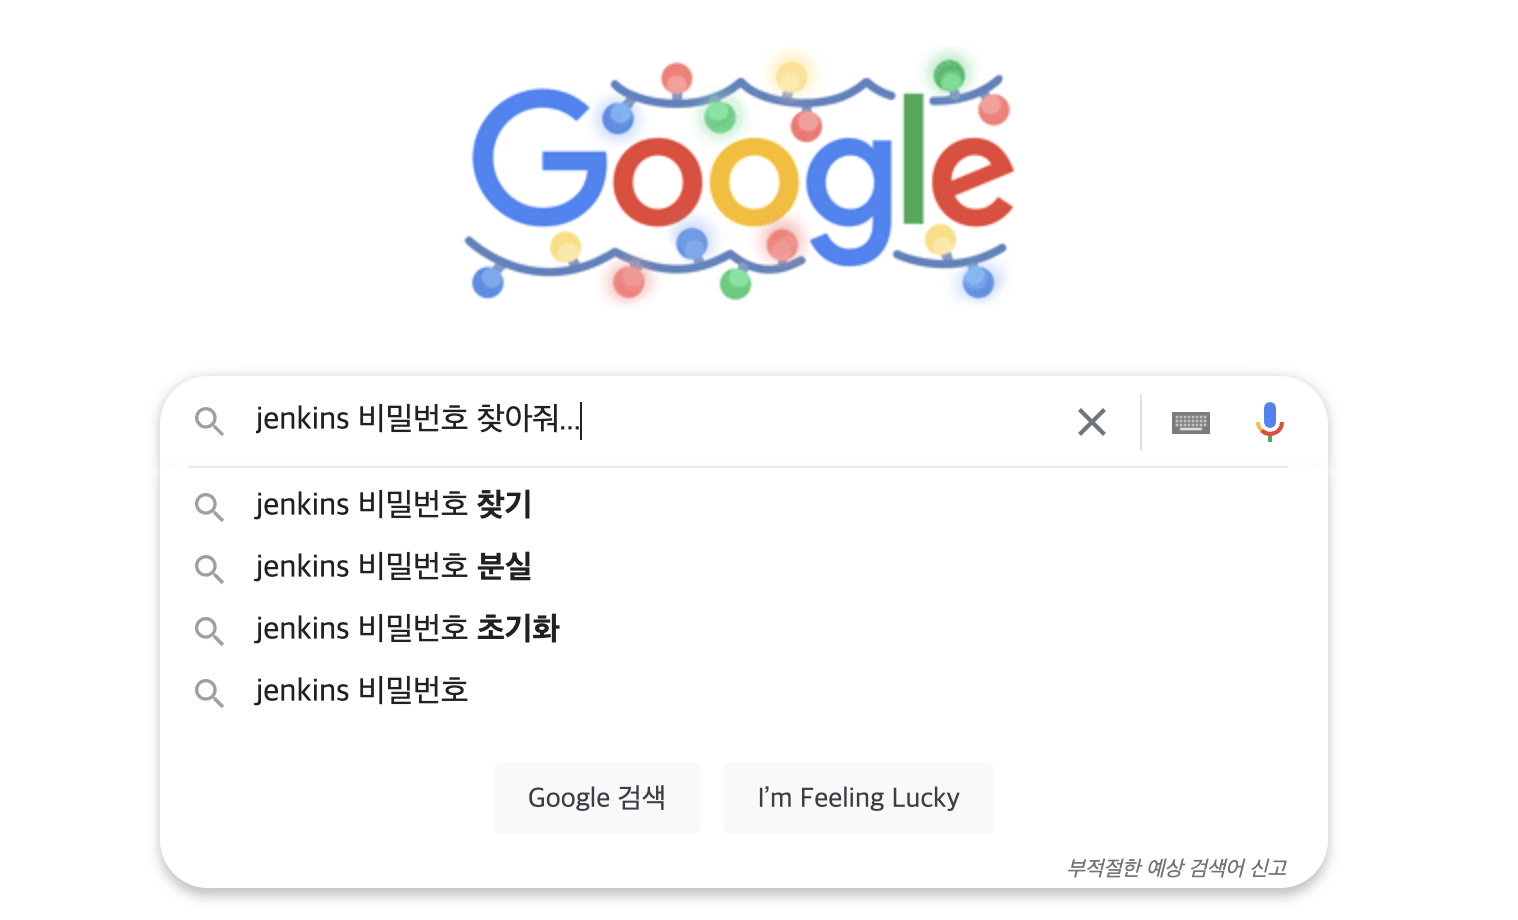Clear the search query with the X
This screenshot has width=1518, height=920.
click(x=1092, y=422)
